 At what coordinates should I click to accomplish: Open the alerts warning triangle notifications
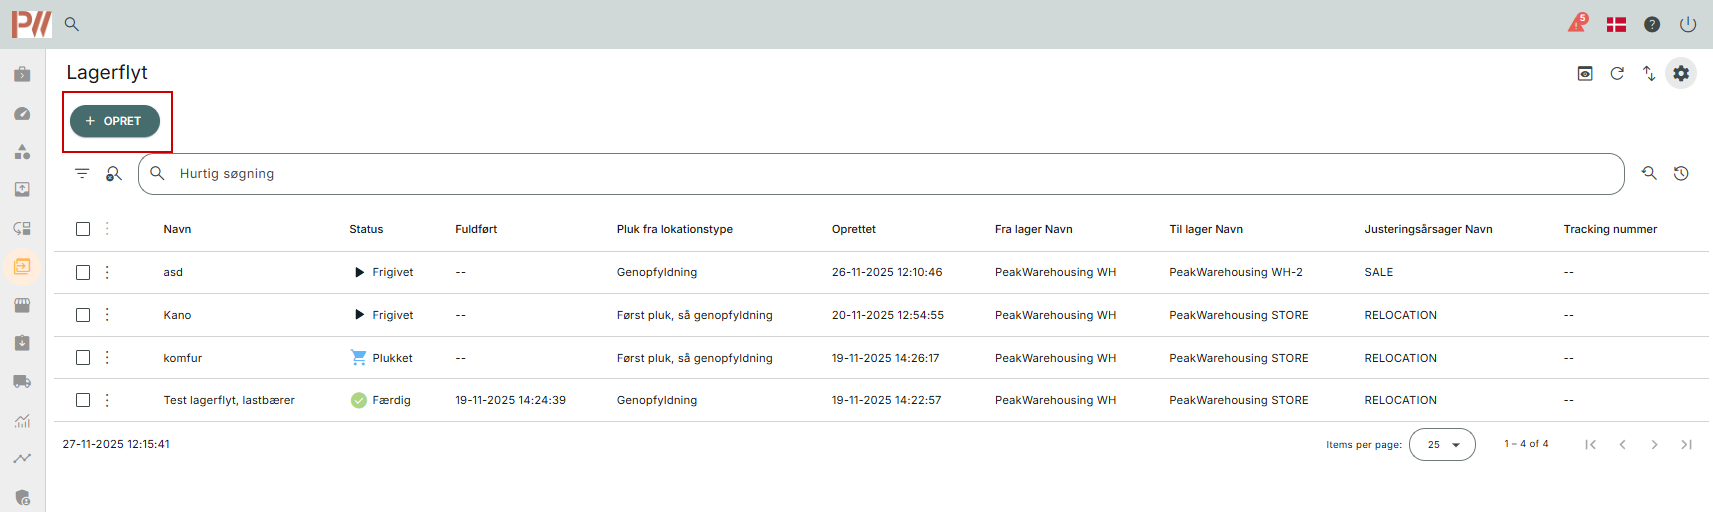(x=1577, y=23)
